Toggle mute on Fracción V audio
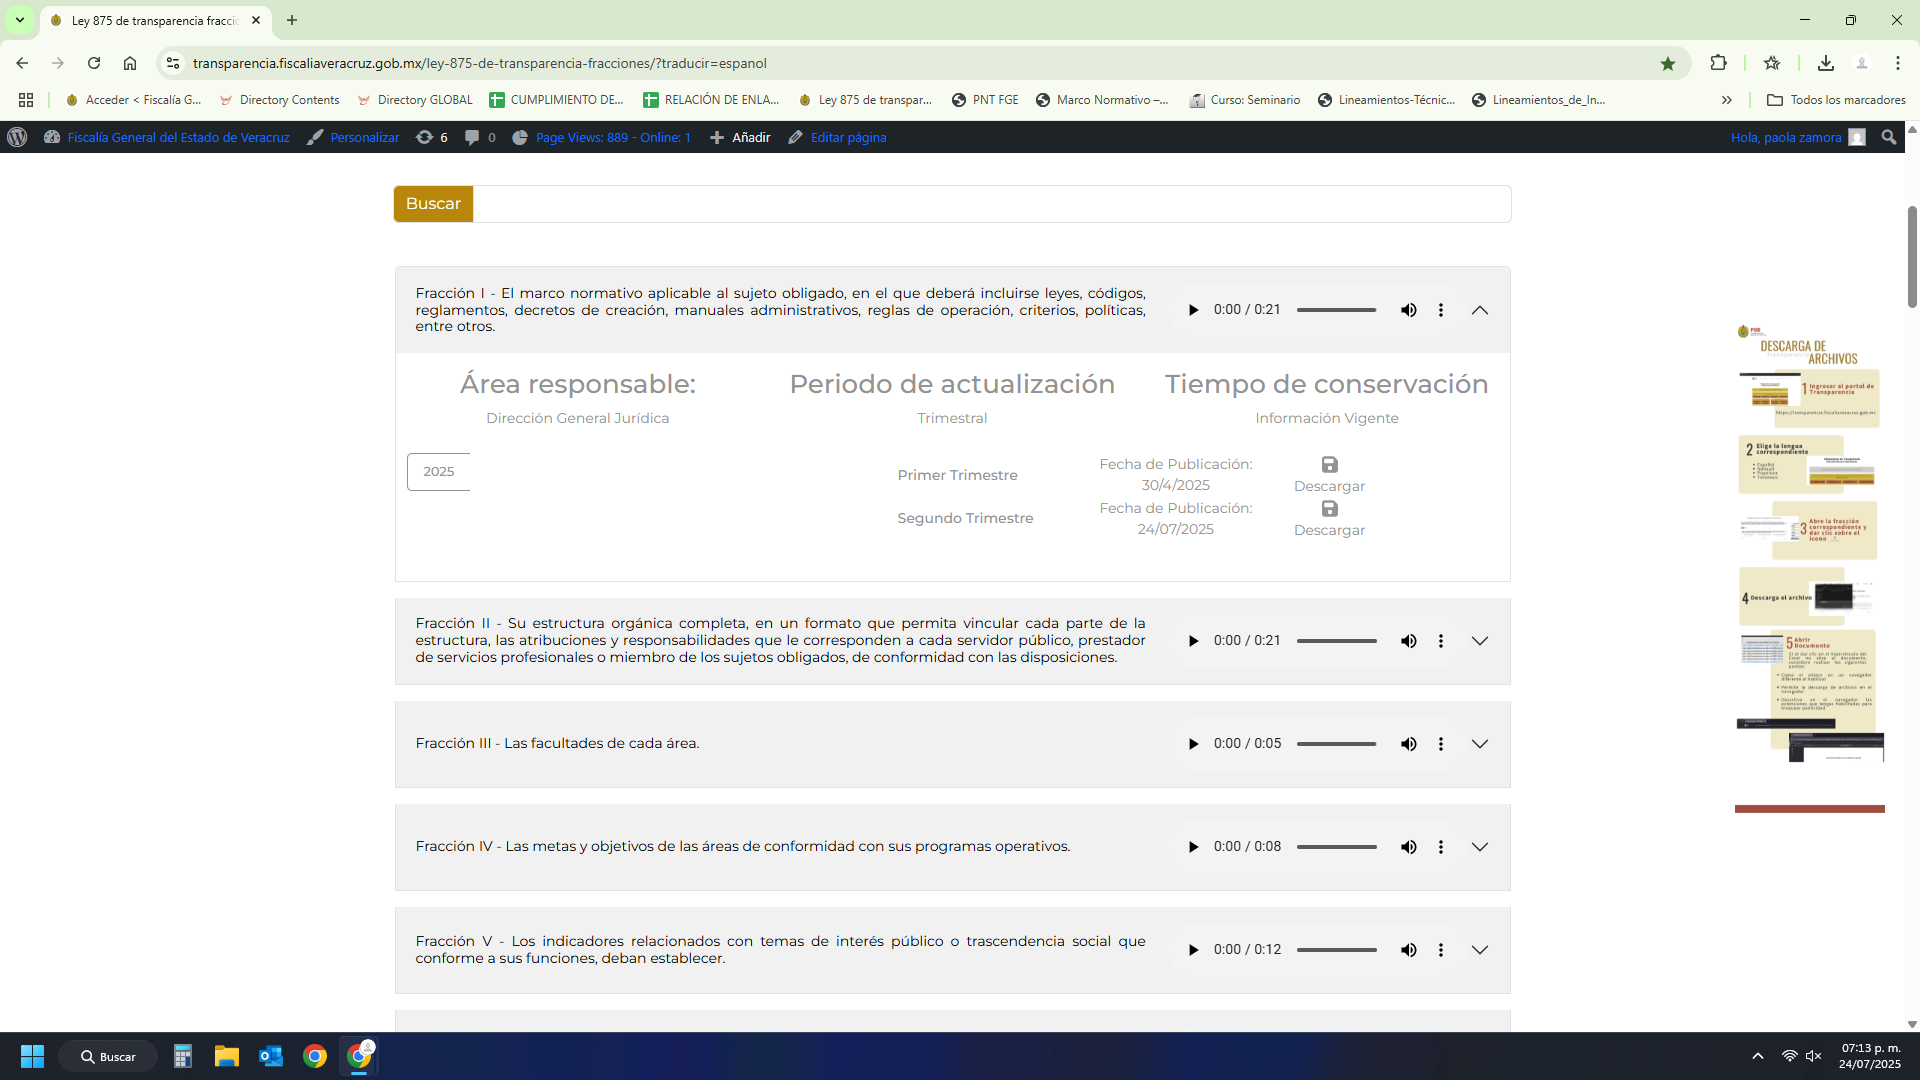Image resolution: width=1920 pixels, height=1080 pixels. pos(1409,950)
